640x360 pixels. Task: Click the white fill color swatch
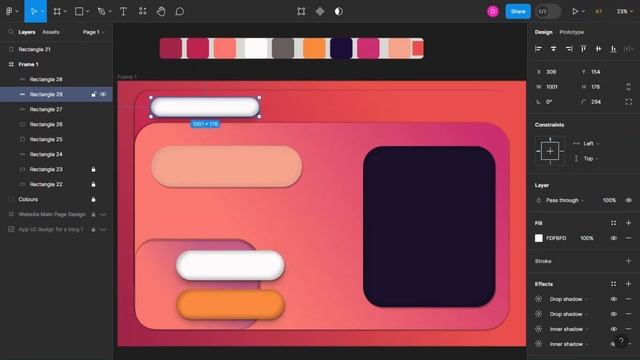click(x=539, y=238)
